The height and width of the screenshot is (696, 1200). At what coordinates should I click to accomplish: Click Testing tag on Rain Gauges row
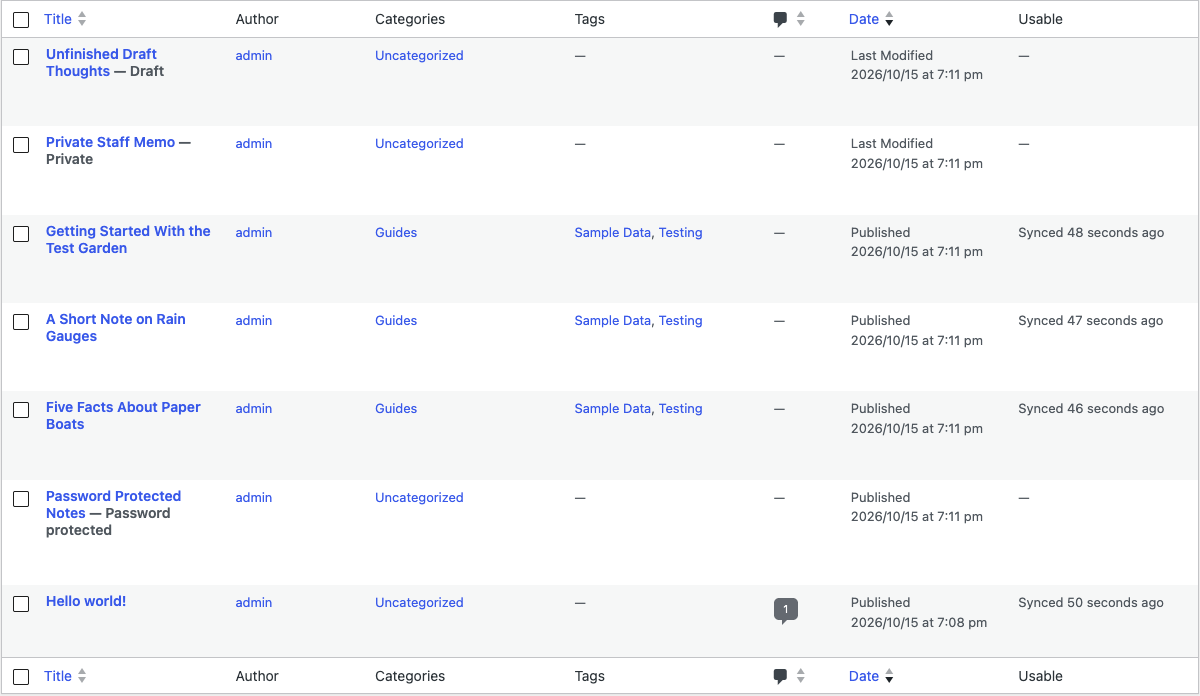tap(680, 320)
